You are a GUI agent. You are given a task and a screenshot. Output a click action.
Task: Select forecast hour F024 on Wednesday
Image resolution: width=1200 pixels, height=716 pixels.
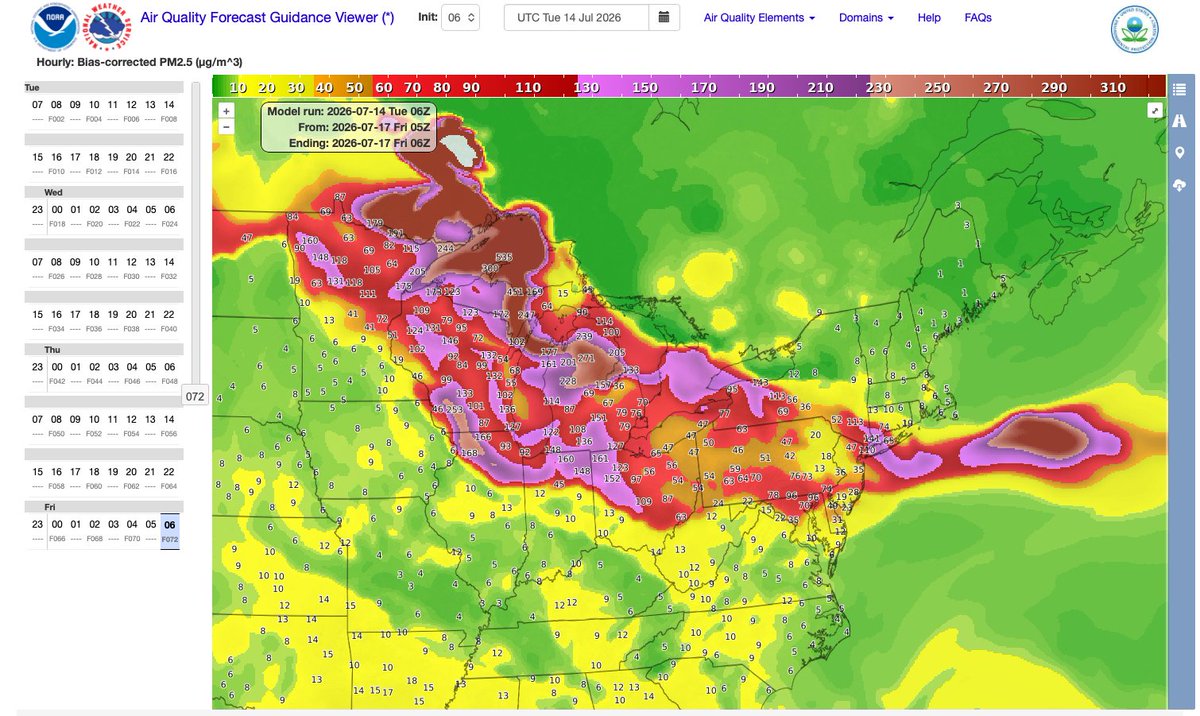tap(169, 225)
